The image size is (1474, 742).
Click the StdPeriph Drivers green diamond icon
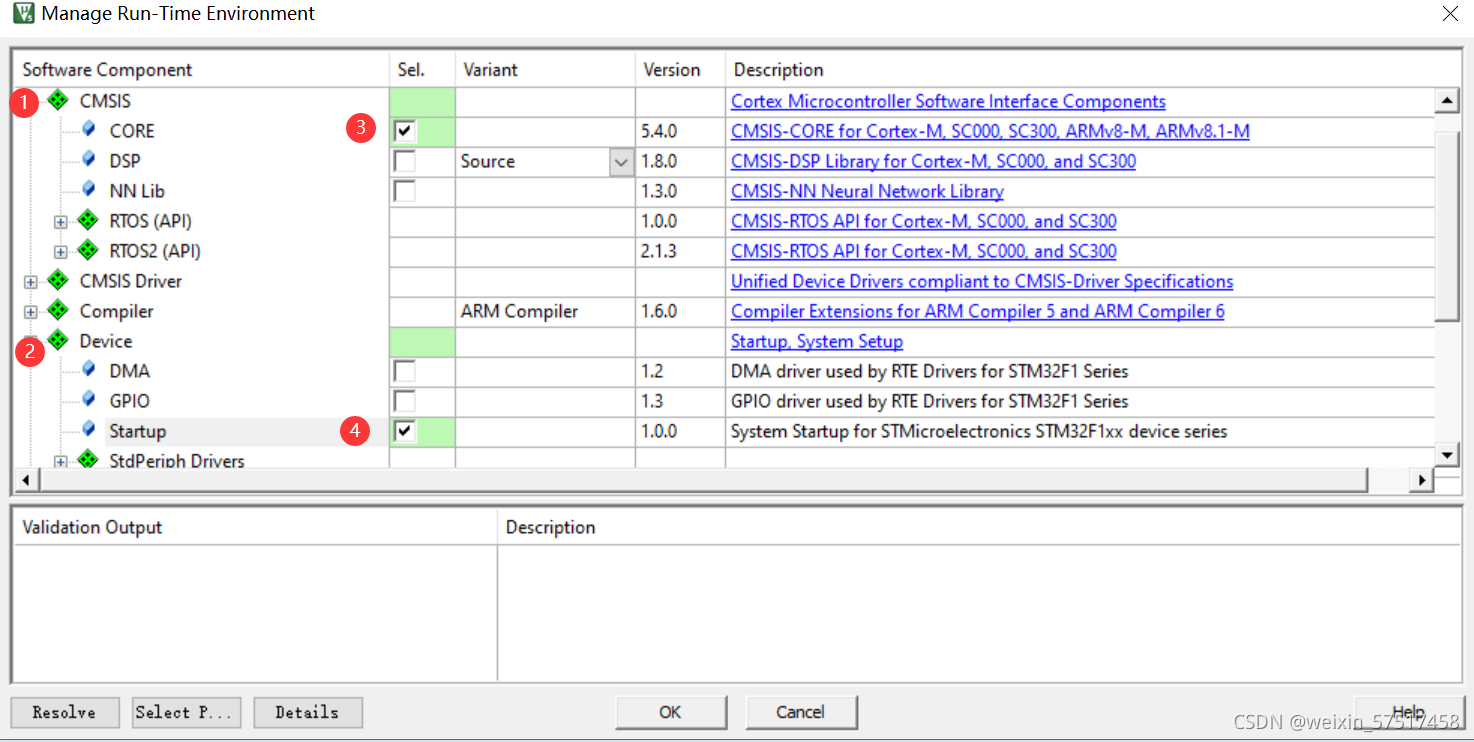(88, 460)
